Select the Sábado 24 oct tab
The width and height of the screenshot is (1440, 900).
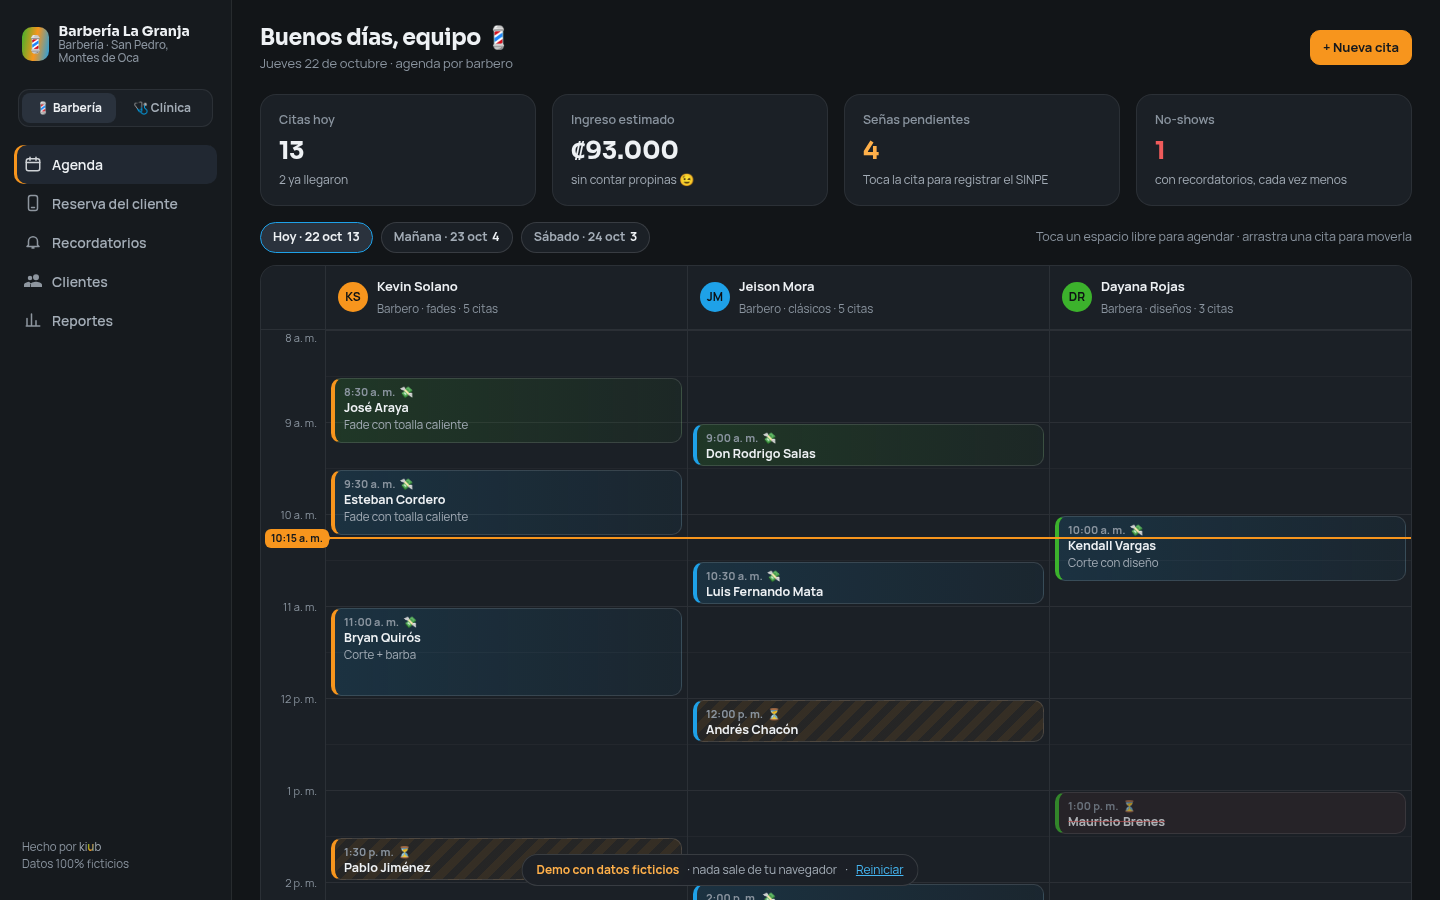(x=585, y=237)
